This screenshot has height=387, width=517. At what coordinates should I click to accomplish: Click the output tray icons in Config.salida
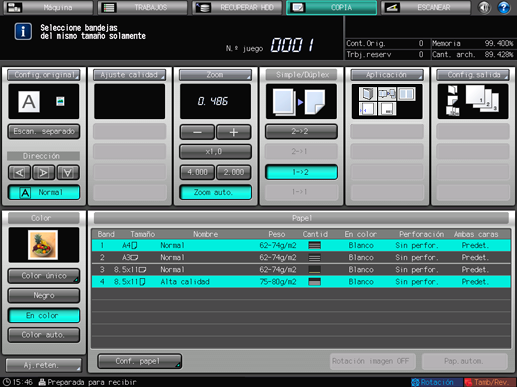pos(453,101)
